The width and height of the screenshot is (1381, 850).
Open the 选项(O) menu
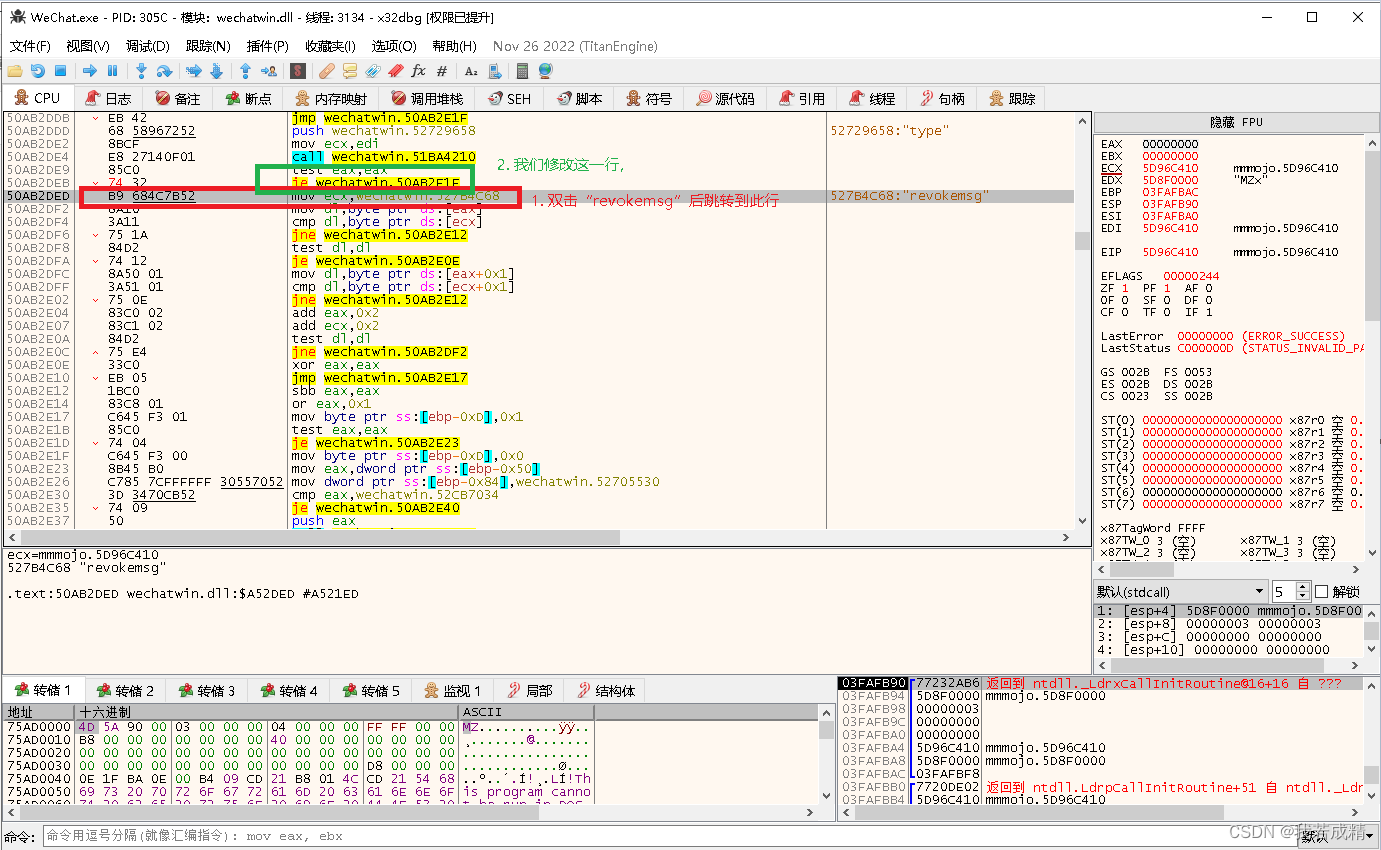(x=394, y=46)
